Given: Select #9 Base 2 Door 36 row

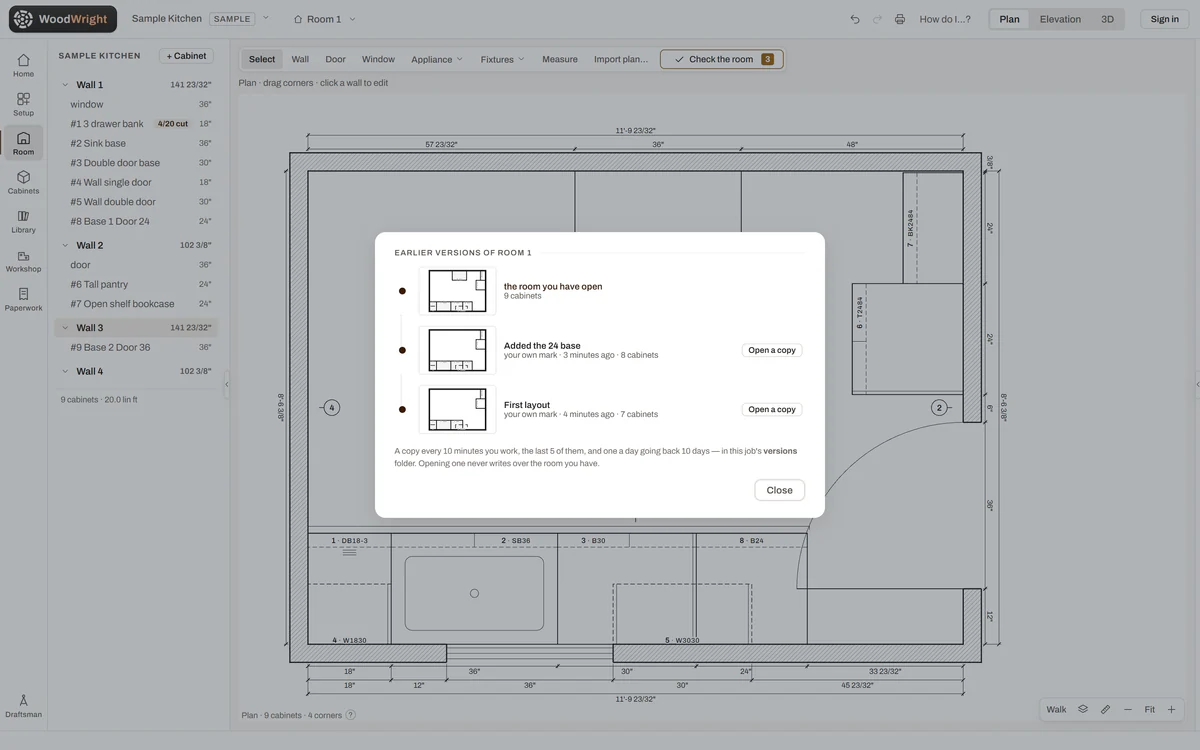Looking at the screenshot, I should 135,347.
